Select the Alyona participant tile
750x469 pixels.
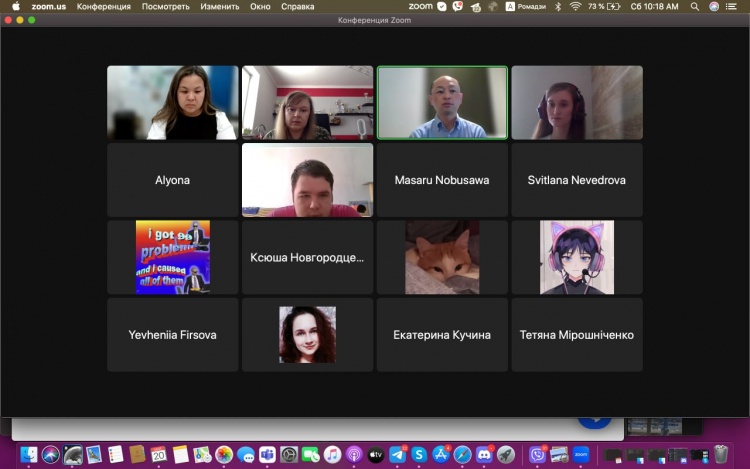(x=173, y=180)
